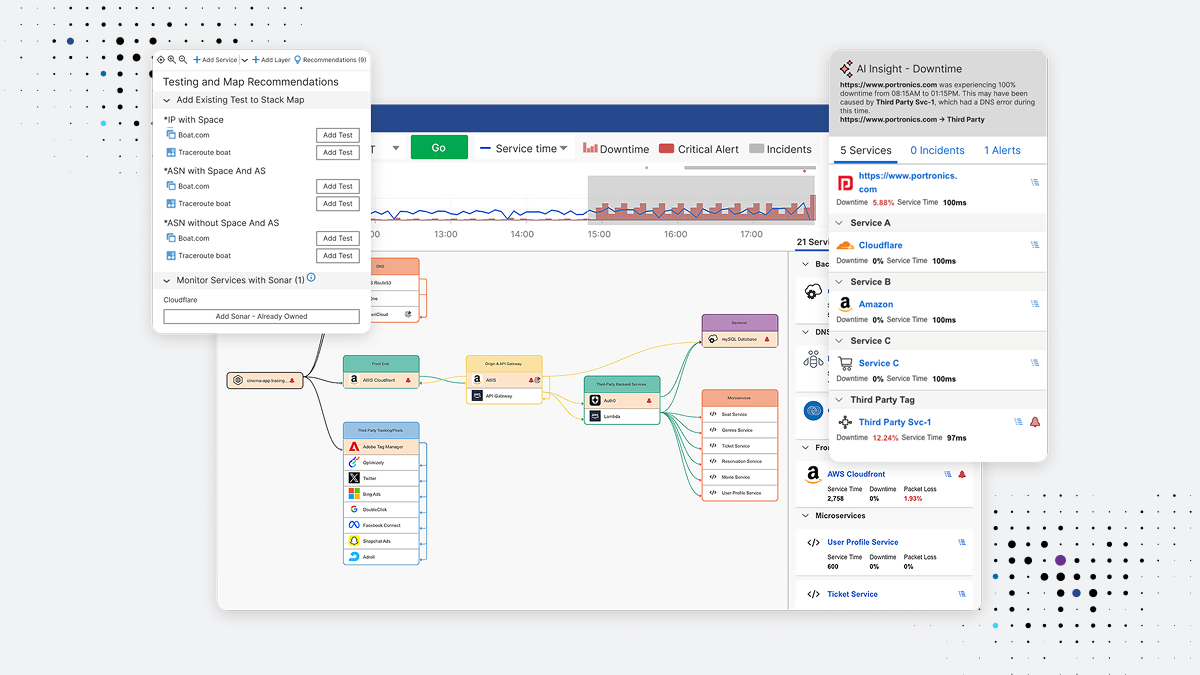Click the mySQL Database cloud icon
The height and width of the screenshot is (675, 1200).
pos(713,340)
